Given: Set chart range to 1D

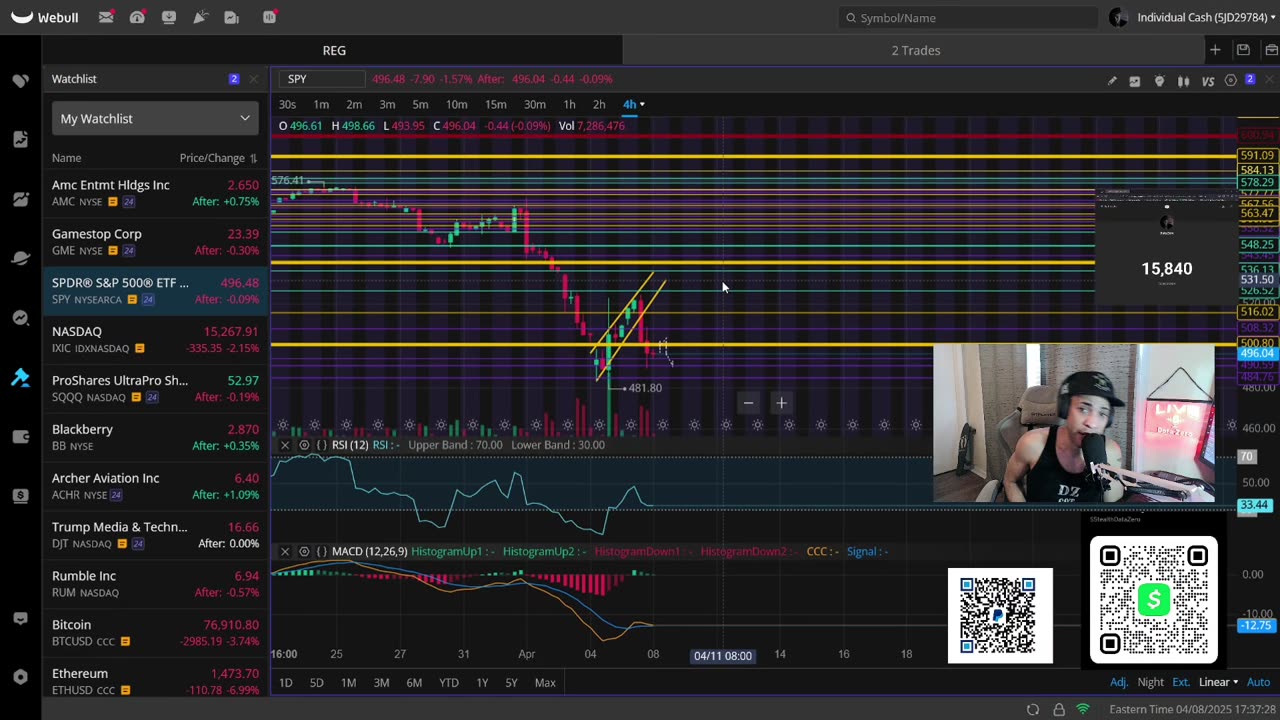Looking at the screenshot, I should (285, 682).
